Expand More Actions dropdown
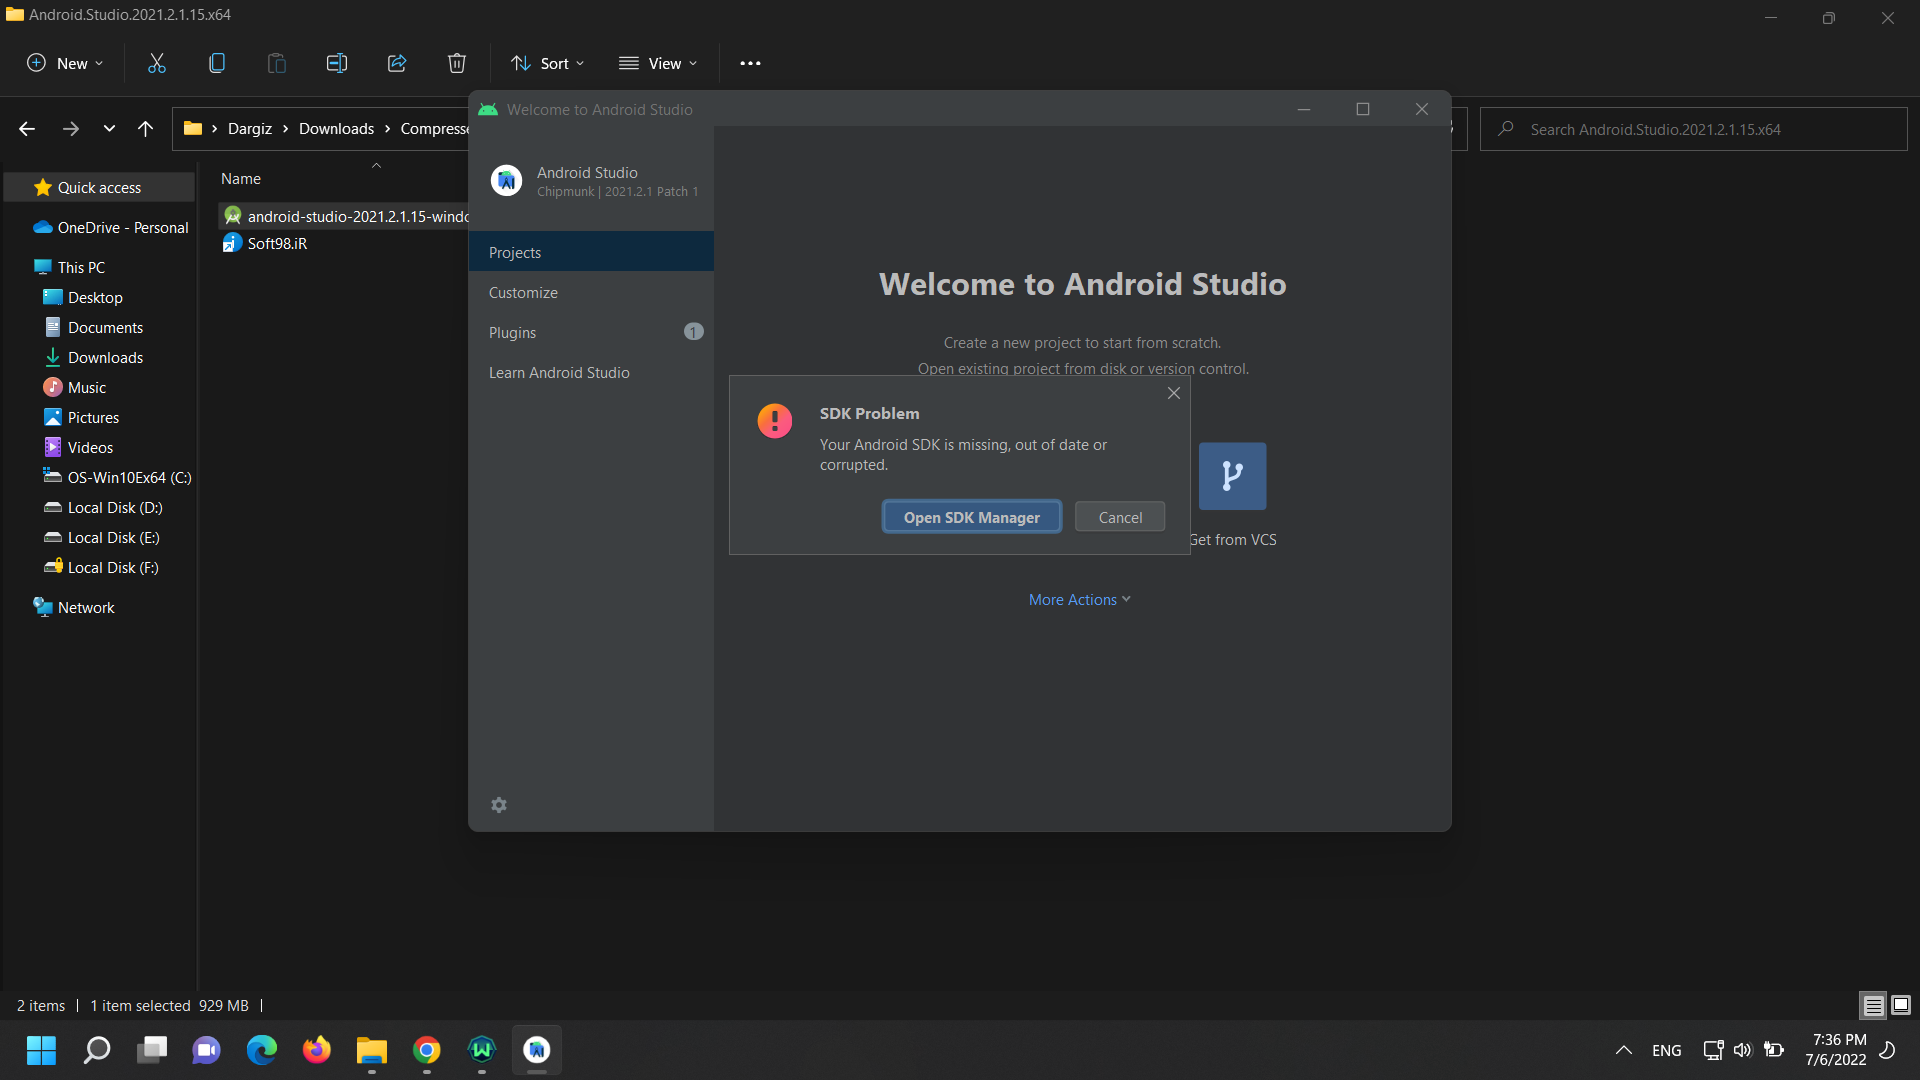 1081,599
